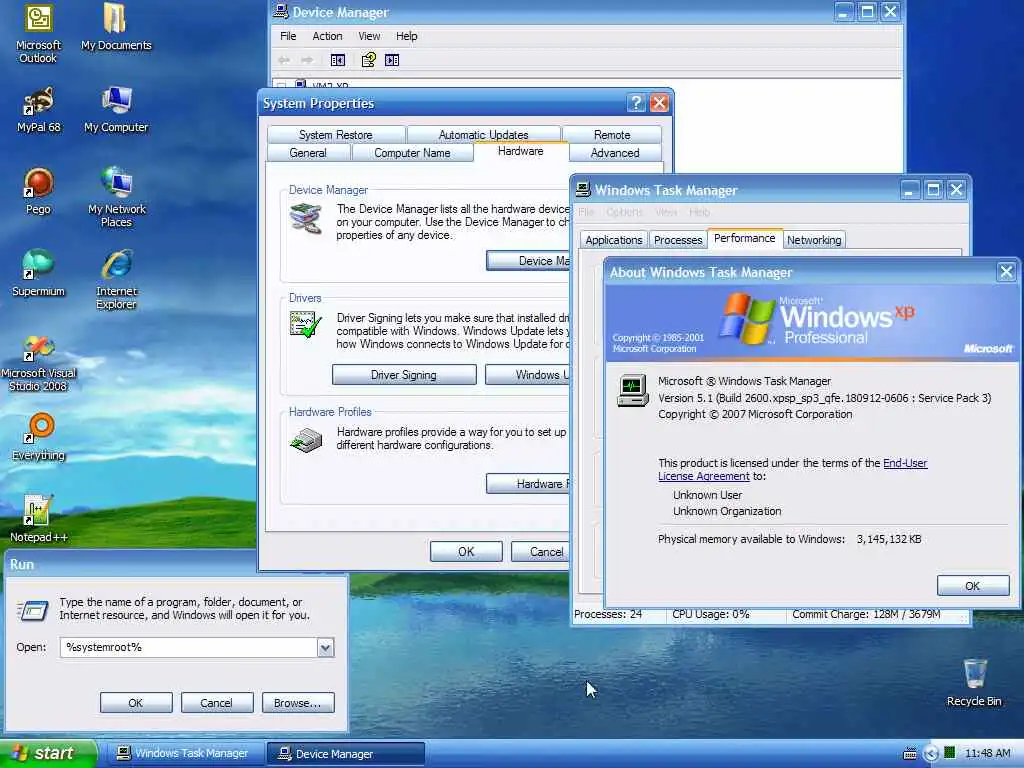Click the on-screen keyboard tray icon
The width and height of the screenshot is (1024, 768).
[909, 754]
